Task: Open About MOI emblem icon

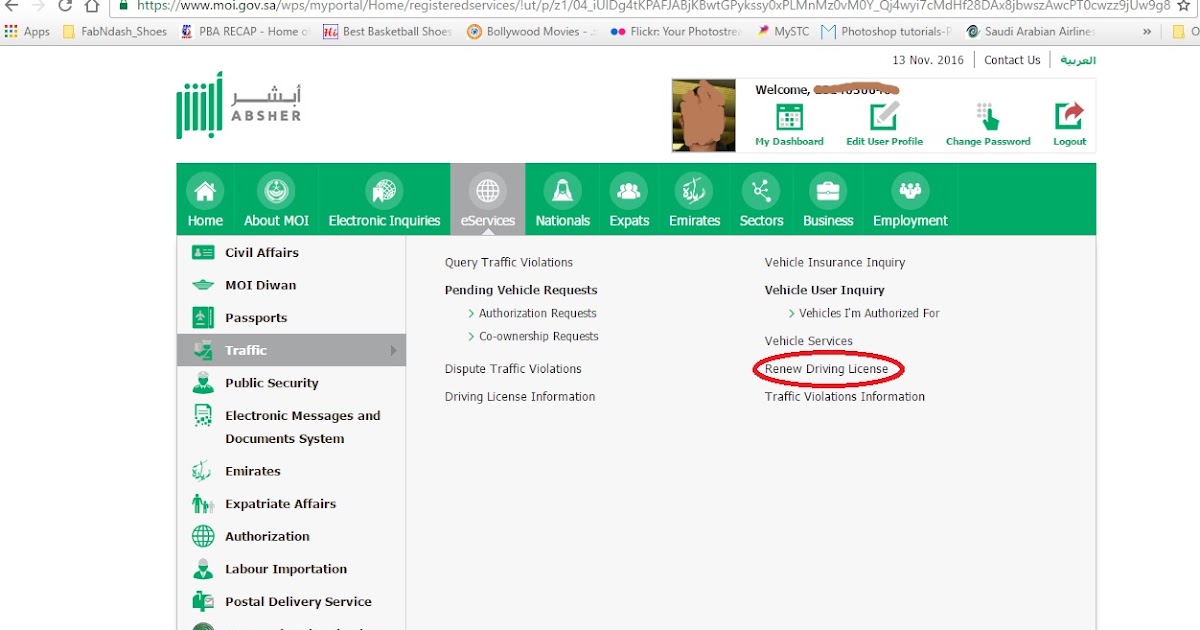Action: [x=276, y=190]
